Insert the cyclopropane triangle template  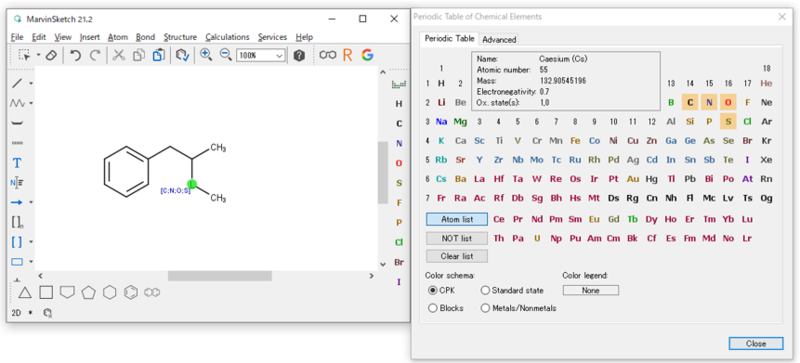pos(25,293)
